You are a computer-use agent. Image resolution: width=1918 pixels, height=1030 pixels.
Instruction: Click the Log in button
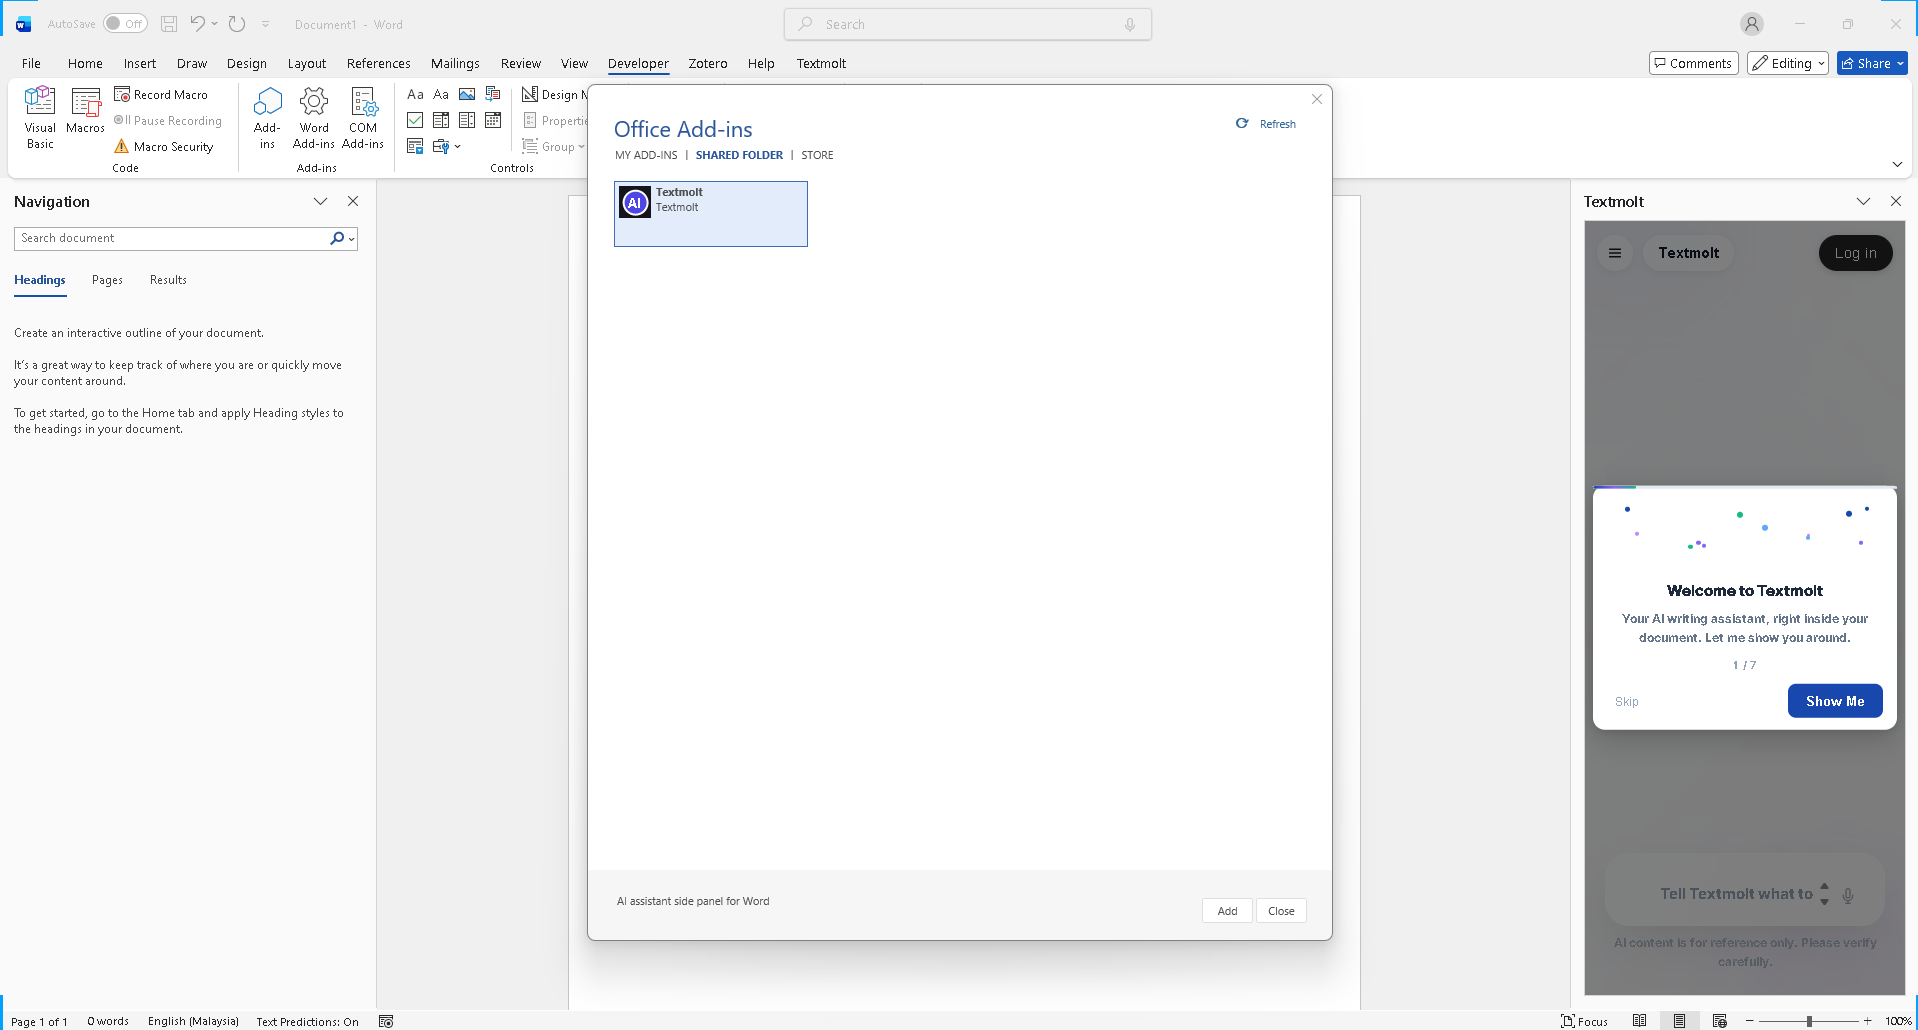pos(1855,253)
